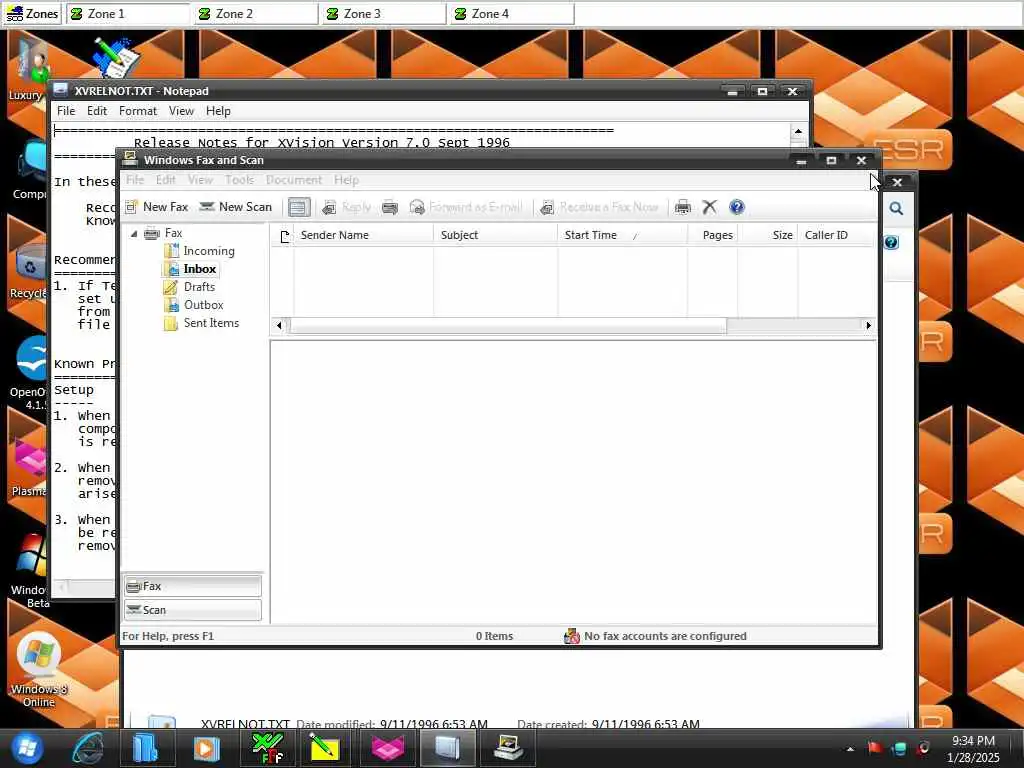This screenshot has width=1024, height=768.
Task: Click No fax accounts are configured status
Action: click(x=655, y=636)
